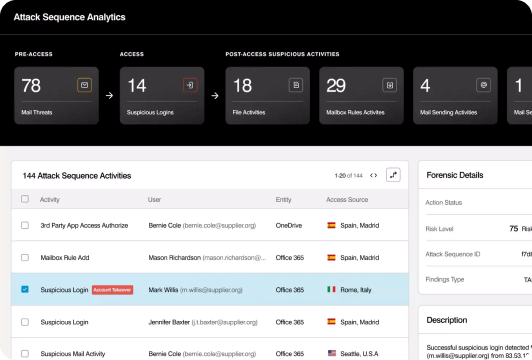This screenshot has height=360, width=532.
Task: Sort by the User column header
Action: pyautogui.click(x=154, y=200)
